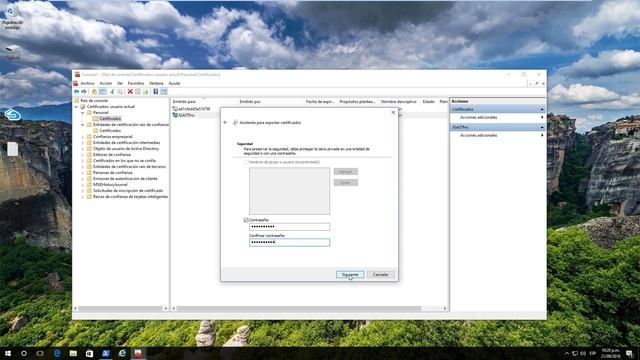Click the Show/Hide console tree toolbar icon
Image resolution: width=640 pixels, height=360 pixels.
102,92
